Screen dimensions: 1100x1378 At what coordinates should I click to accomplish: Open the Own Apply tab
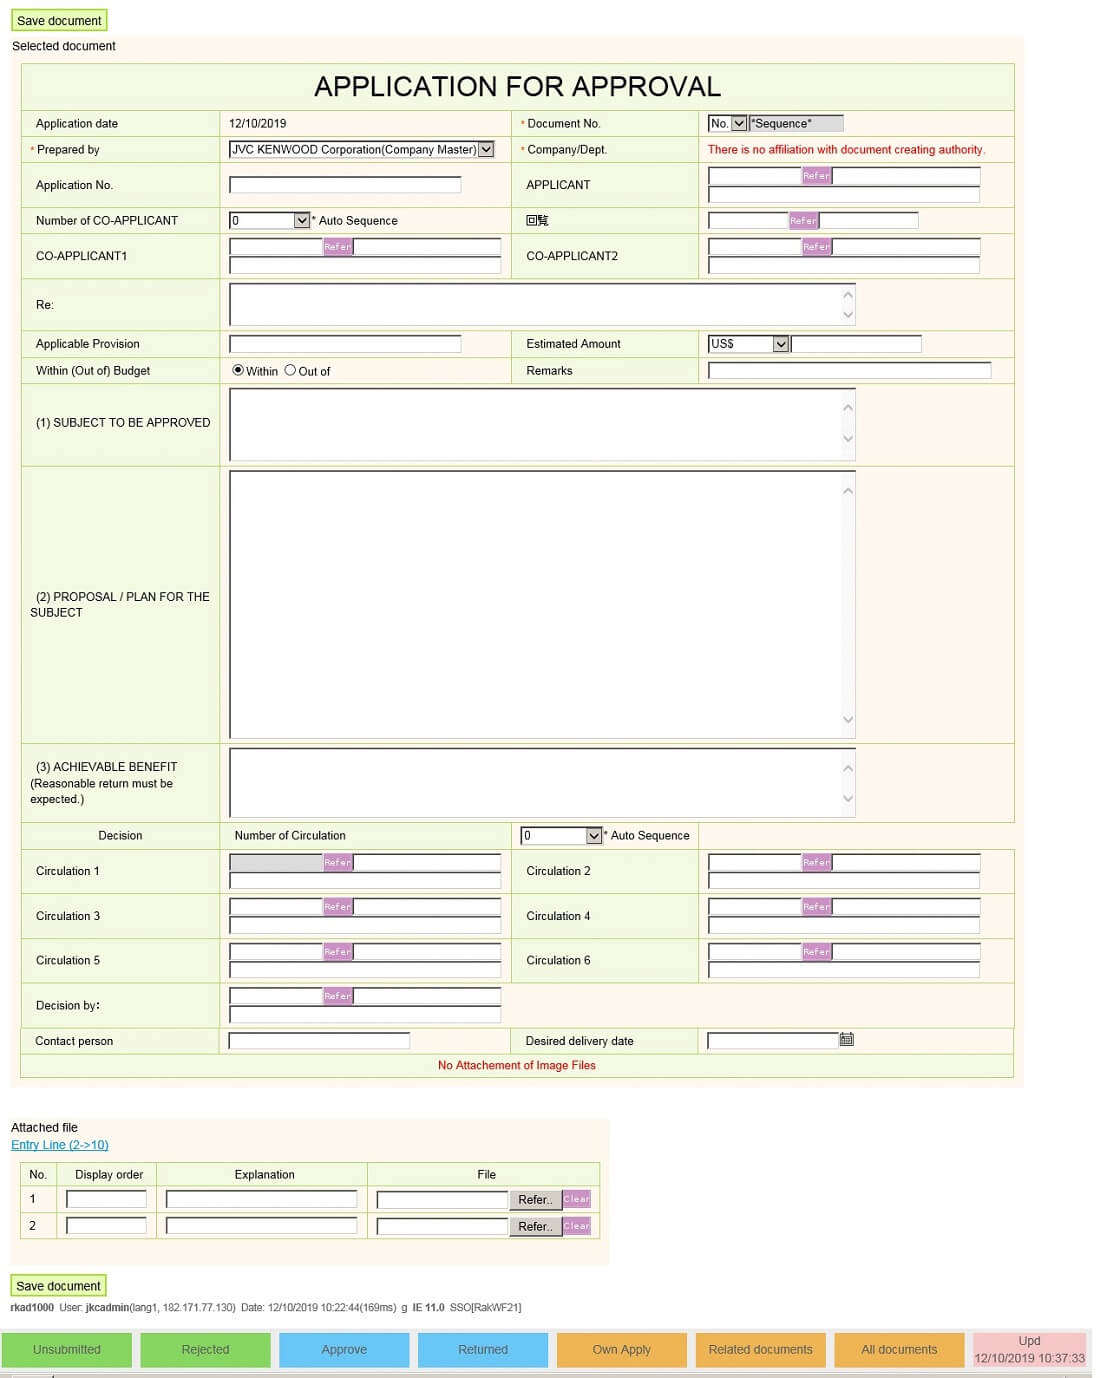pyautogui.click(x=622, y=1350)
